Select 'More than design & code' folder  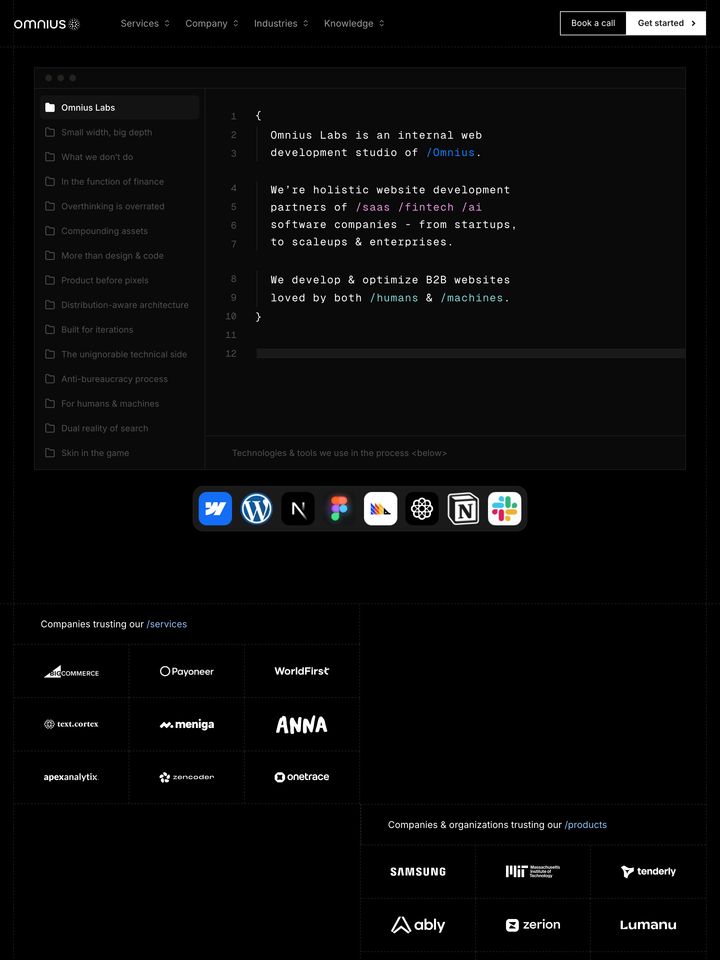coord(119,255)
